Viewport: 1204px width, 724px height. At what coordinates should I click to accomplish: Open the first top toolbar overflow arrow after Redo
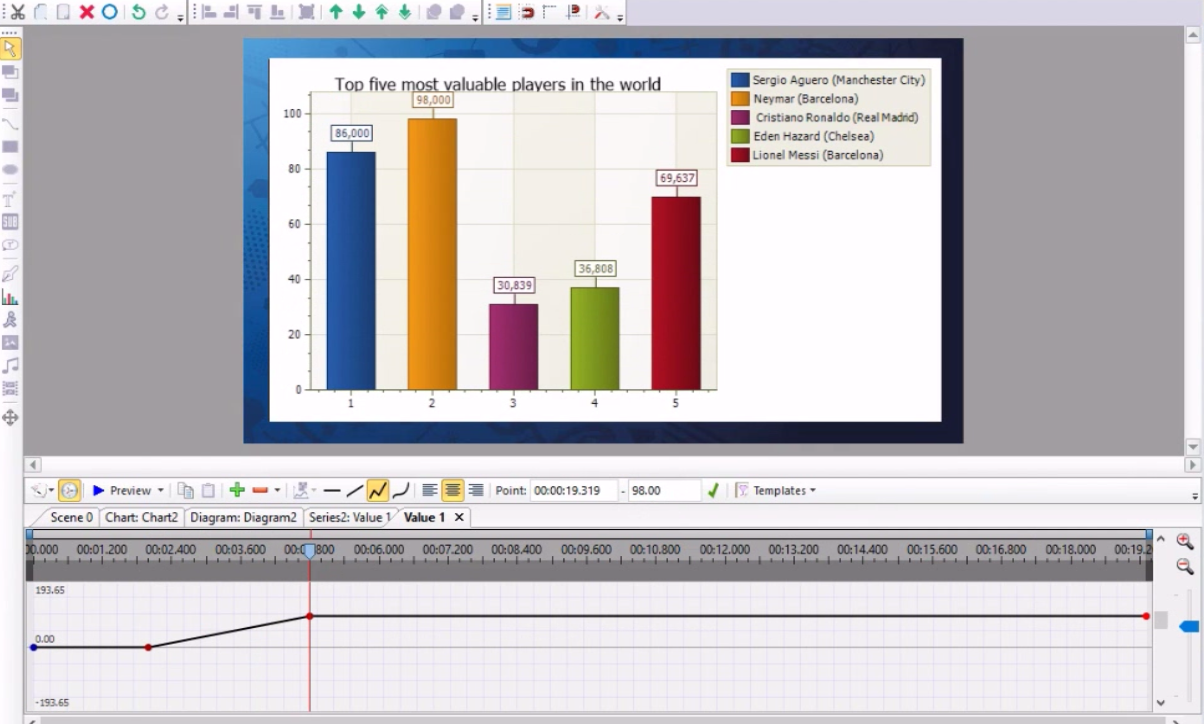[x=180, y=16]
